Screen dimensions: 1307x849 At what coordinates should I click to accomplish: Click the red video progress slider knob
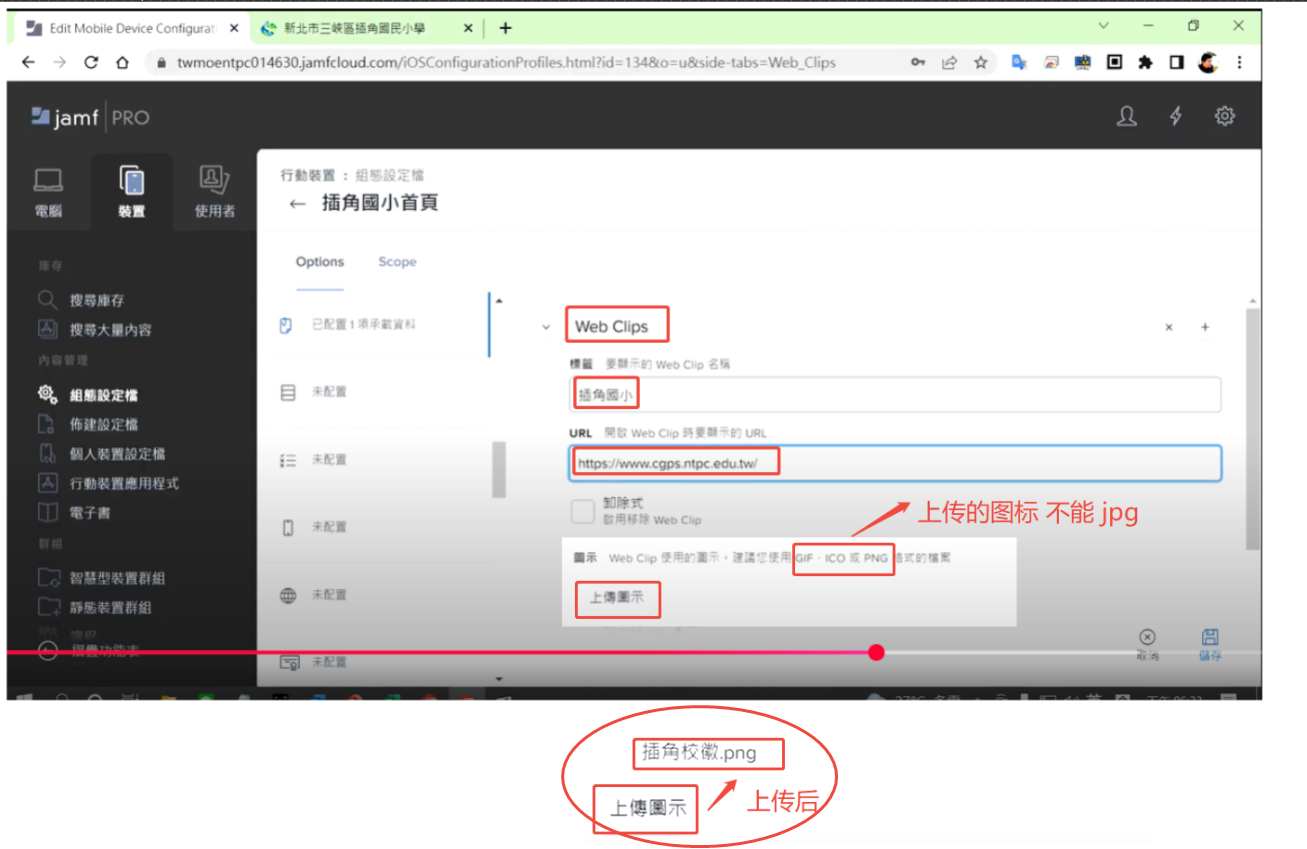[x=877, y=653]
